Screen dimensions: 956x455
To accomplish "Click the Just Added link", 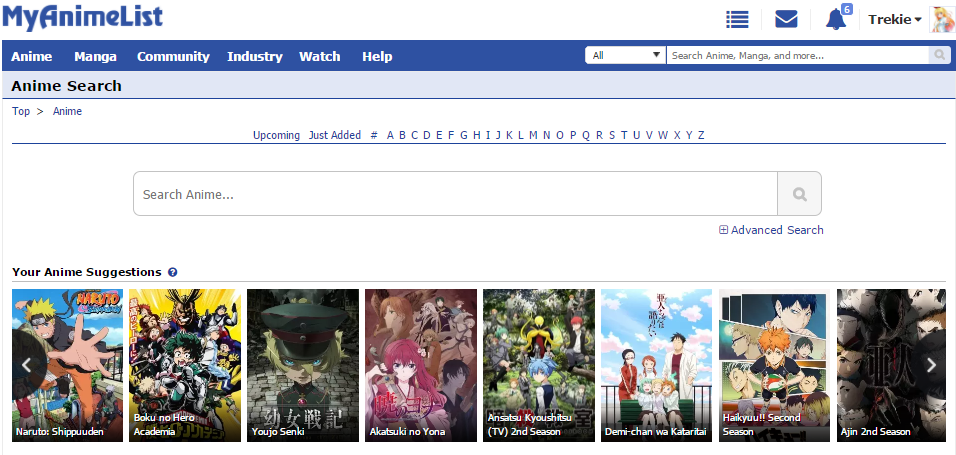I will pyautogui.click(x=335, y=135).
